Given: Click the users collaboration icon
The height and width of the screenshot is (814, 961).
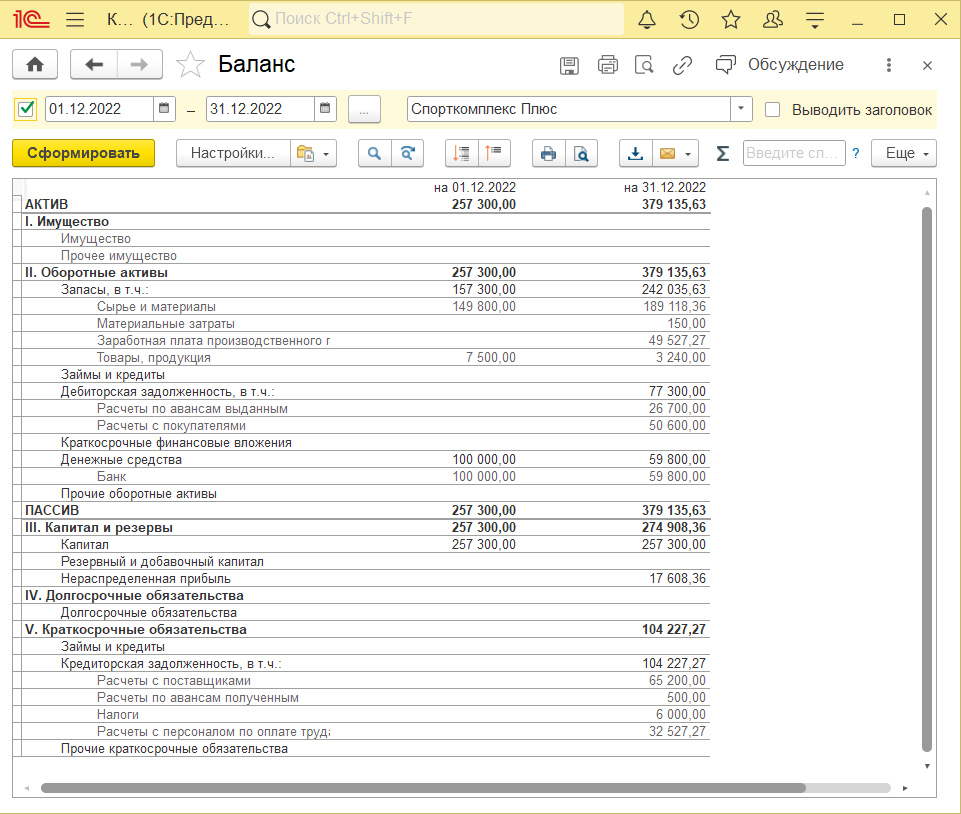Looking at the screenshot, I should [x=773, y=20].
